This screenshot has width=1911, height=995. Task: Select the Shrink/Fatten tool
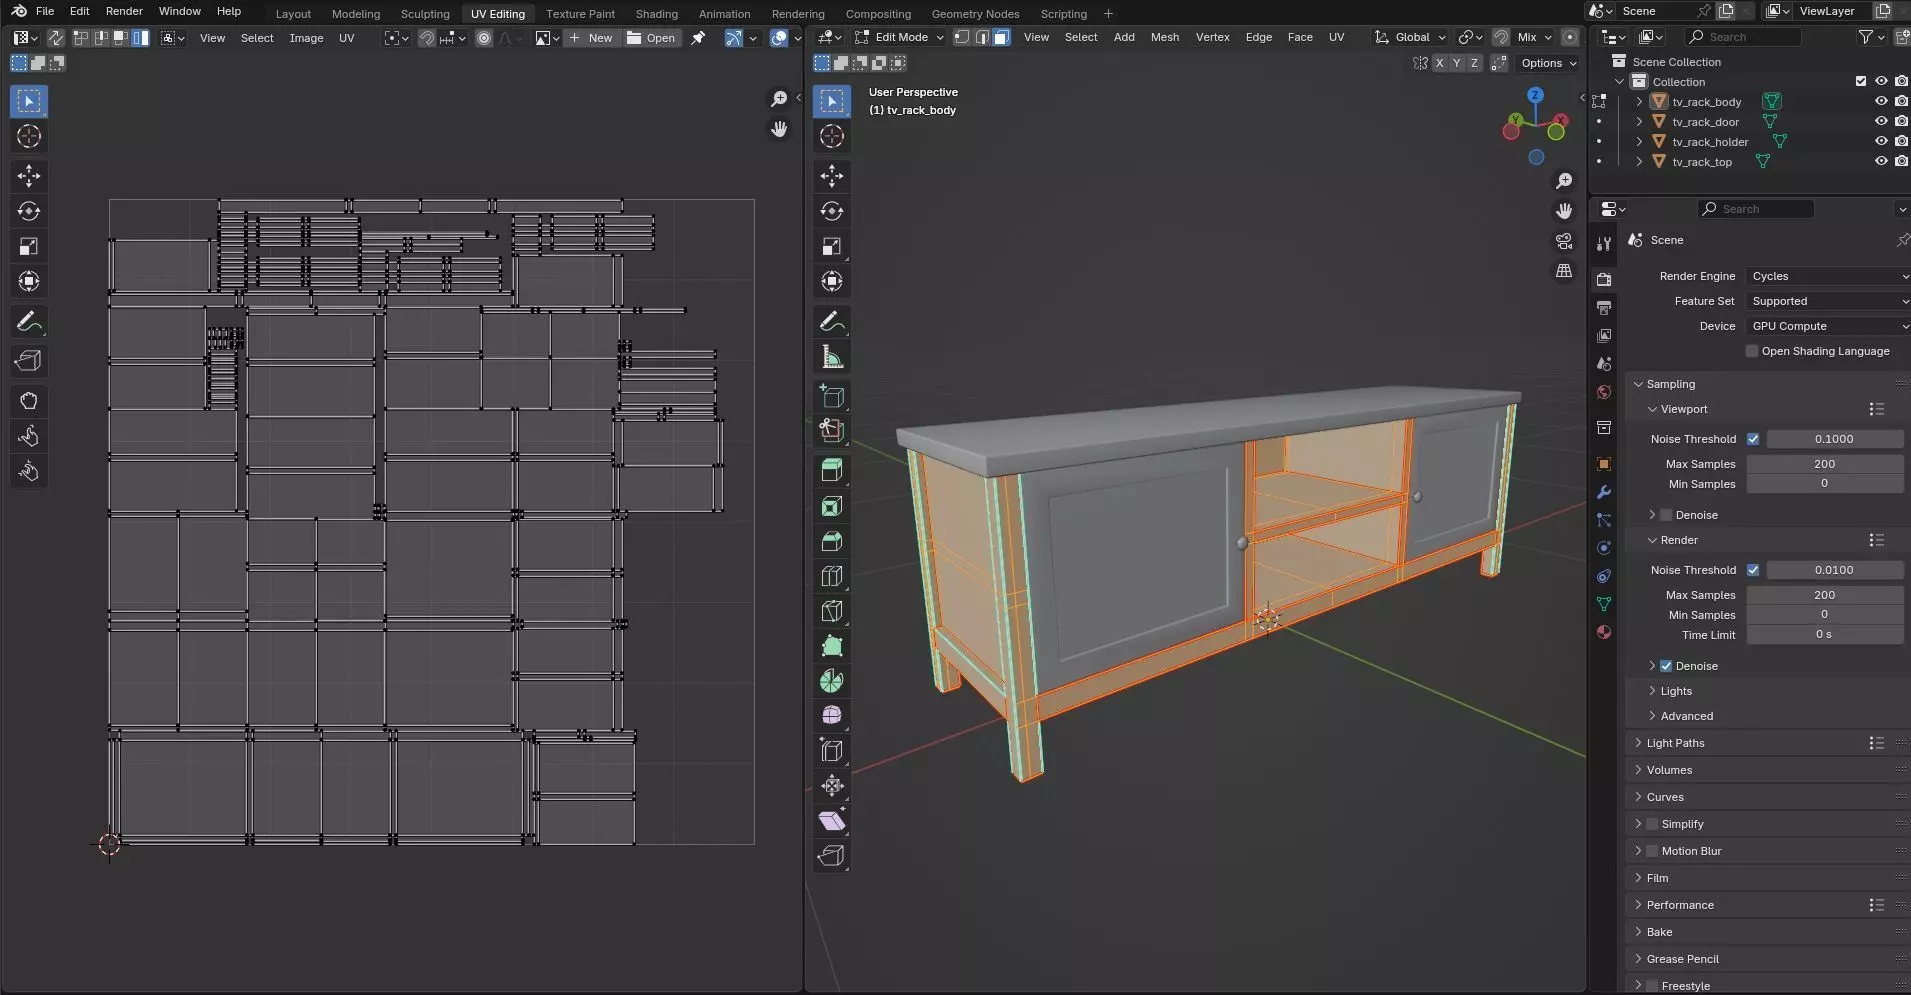point(832,785)
